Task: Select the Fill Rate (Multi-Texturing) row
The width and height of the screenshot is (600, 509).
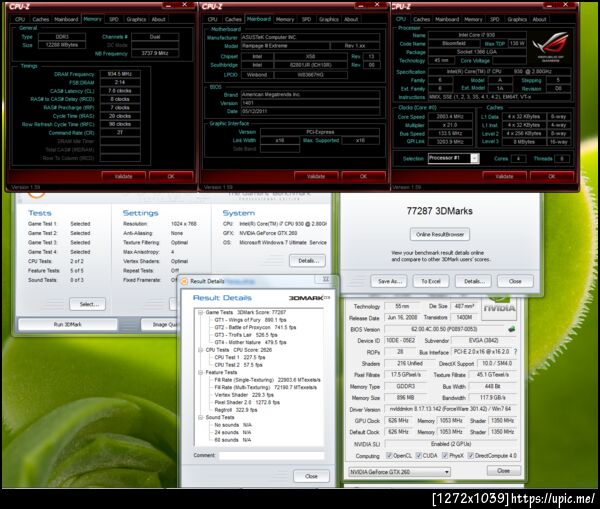Action: click(x=266, y=388)
